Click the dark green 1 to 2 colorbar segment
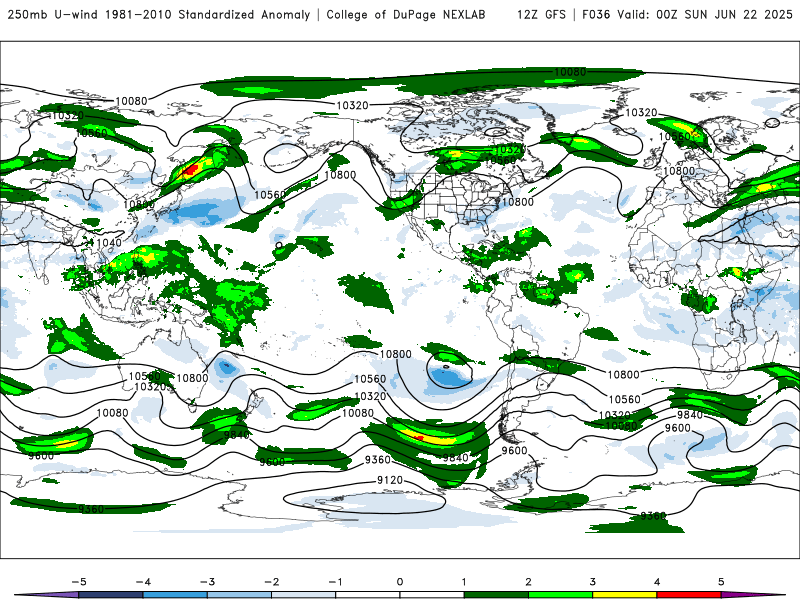This screenshot has height=600, width=800. point(496,595)
